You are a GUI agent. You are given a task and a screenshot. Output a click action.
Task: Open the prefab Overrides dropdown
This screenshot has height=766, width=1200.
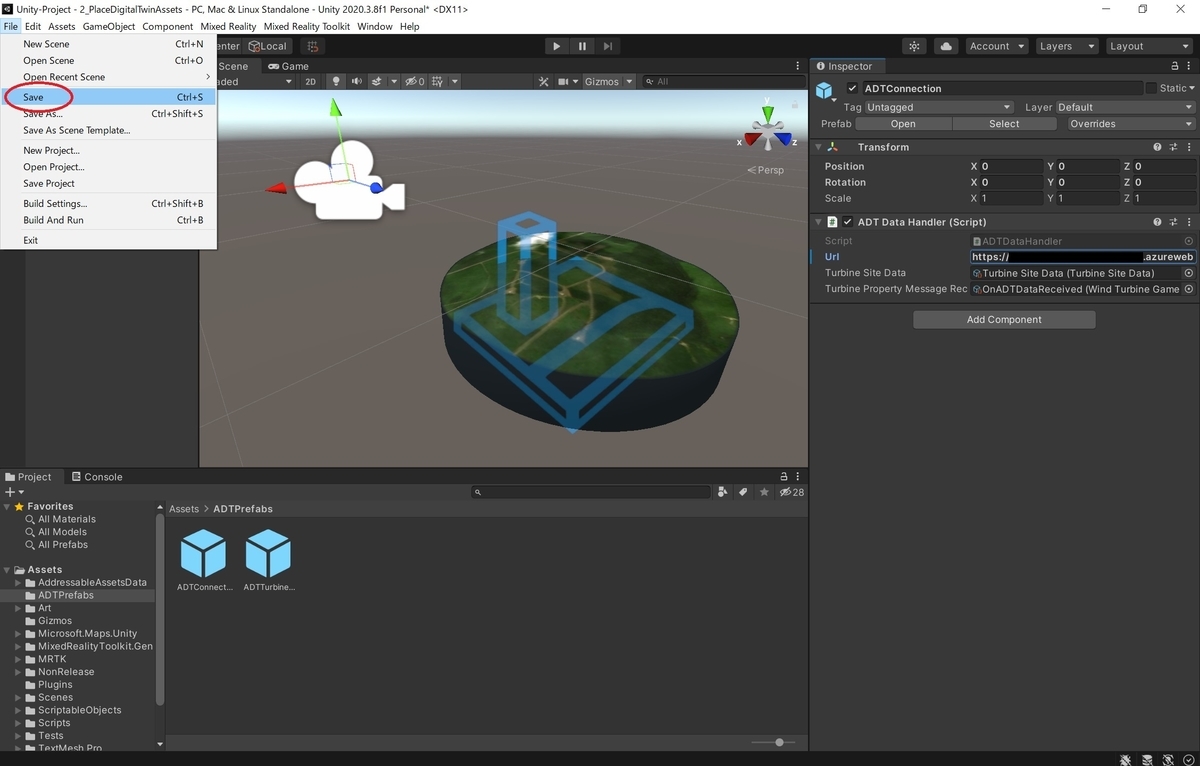click(x=1130, y=124)
